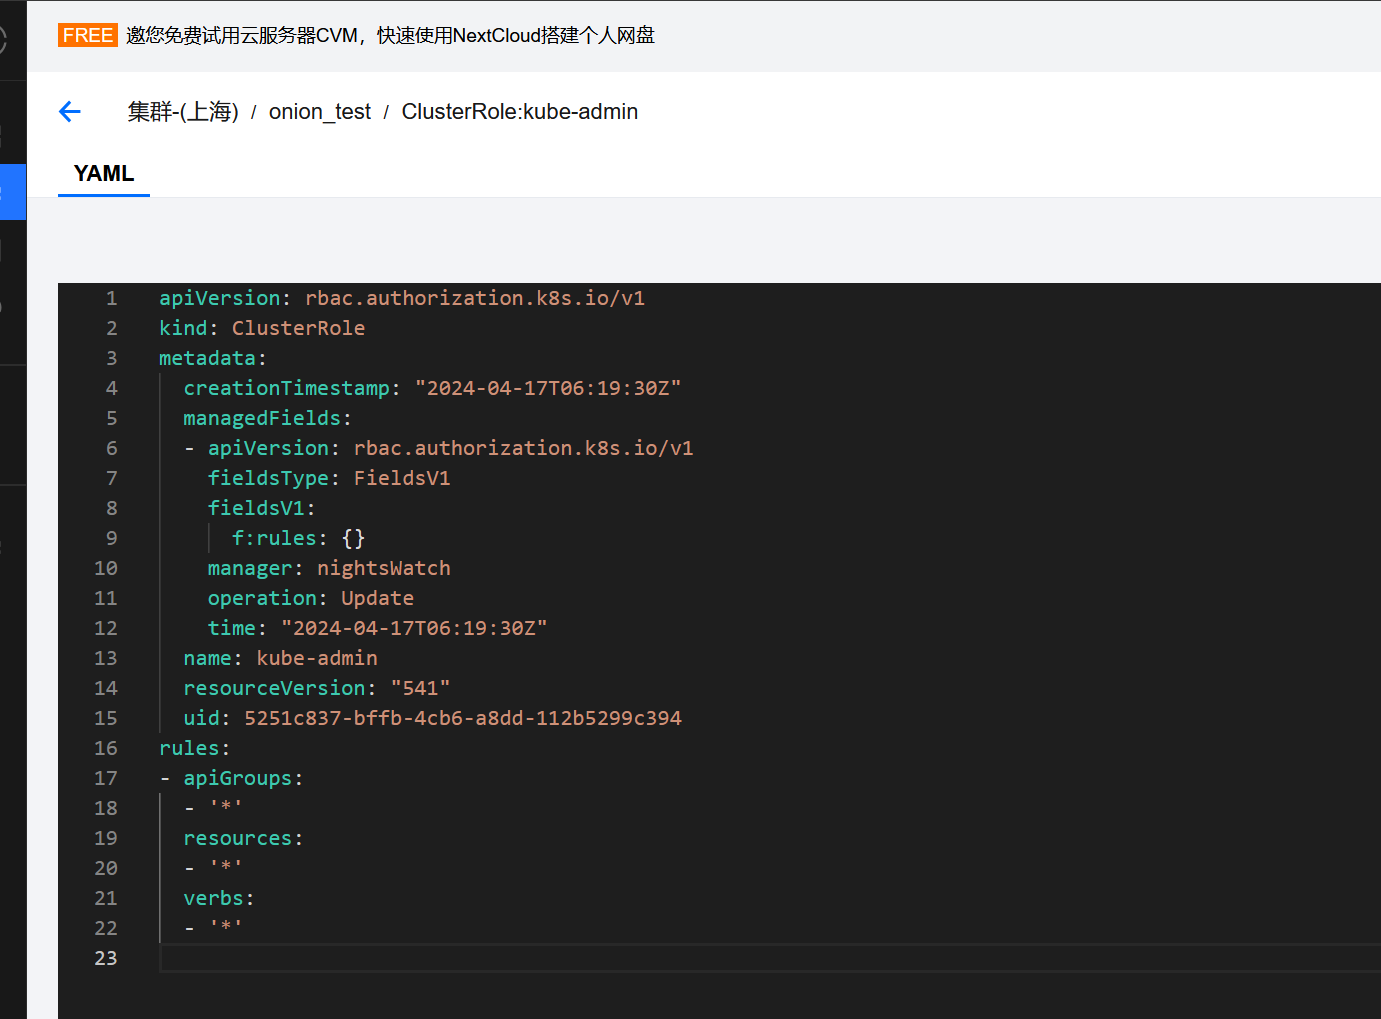Image resolution: width=1381 pixels, height=1019 pixels.
Task: Place cursor on empty line 23
Action: (x=770, y=958)
